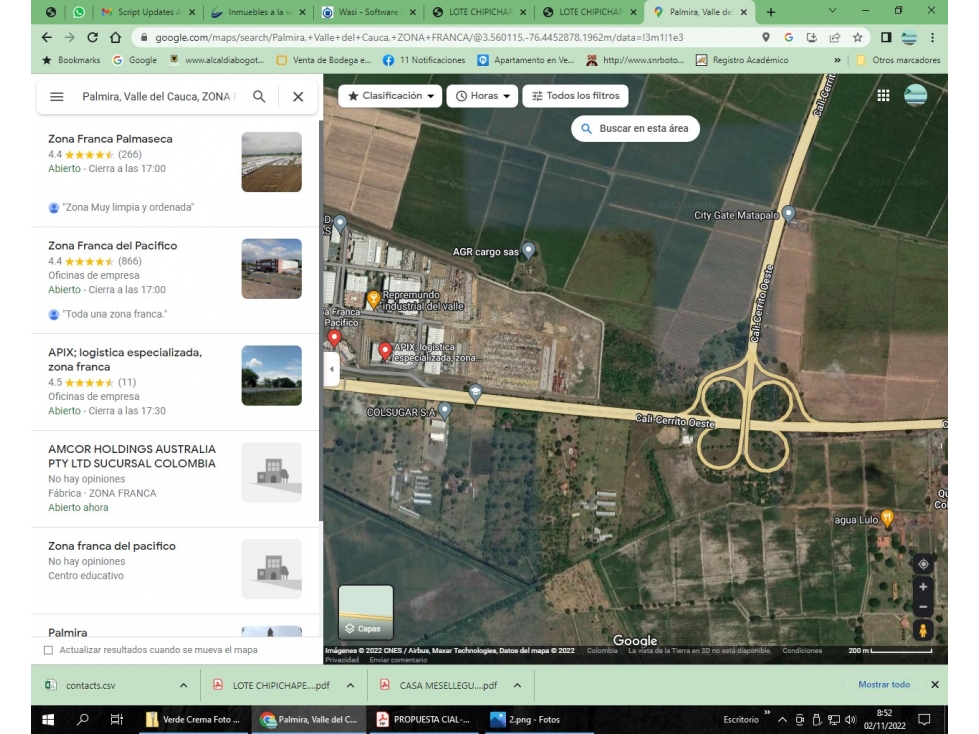Zoom in on the map
Viewport: 979px width, 734px height.
coord(923,587)
